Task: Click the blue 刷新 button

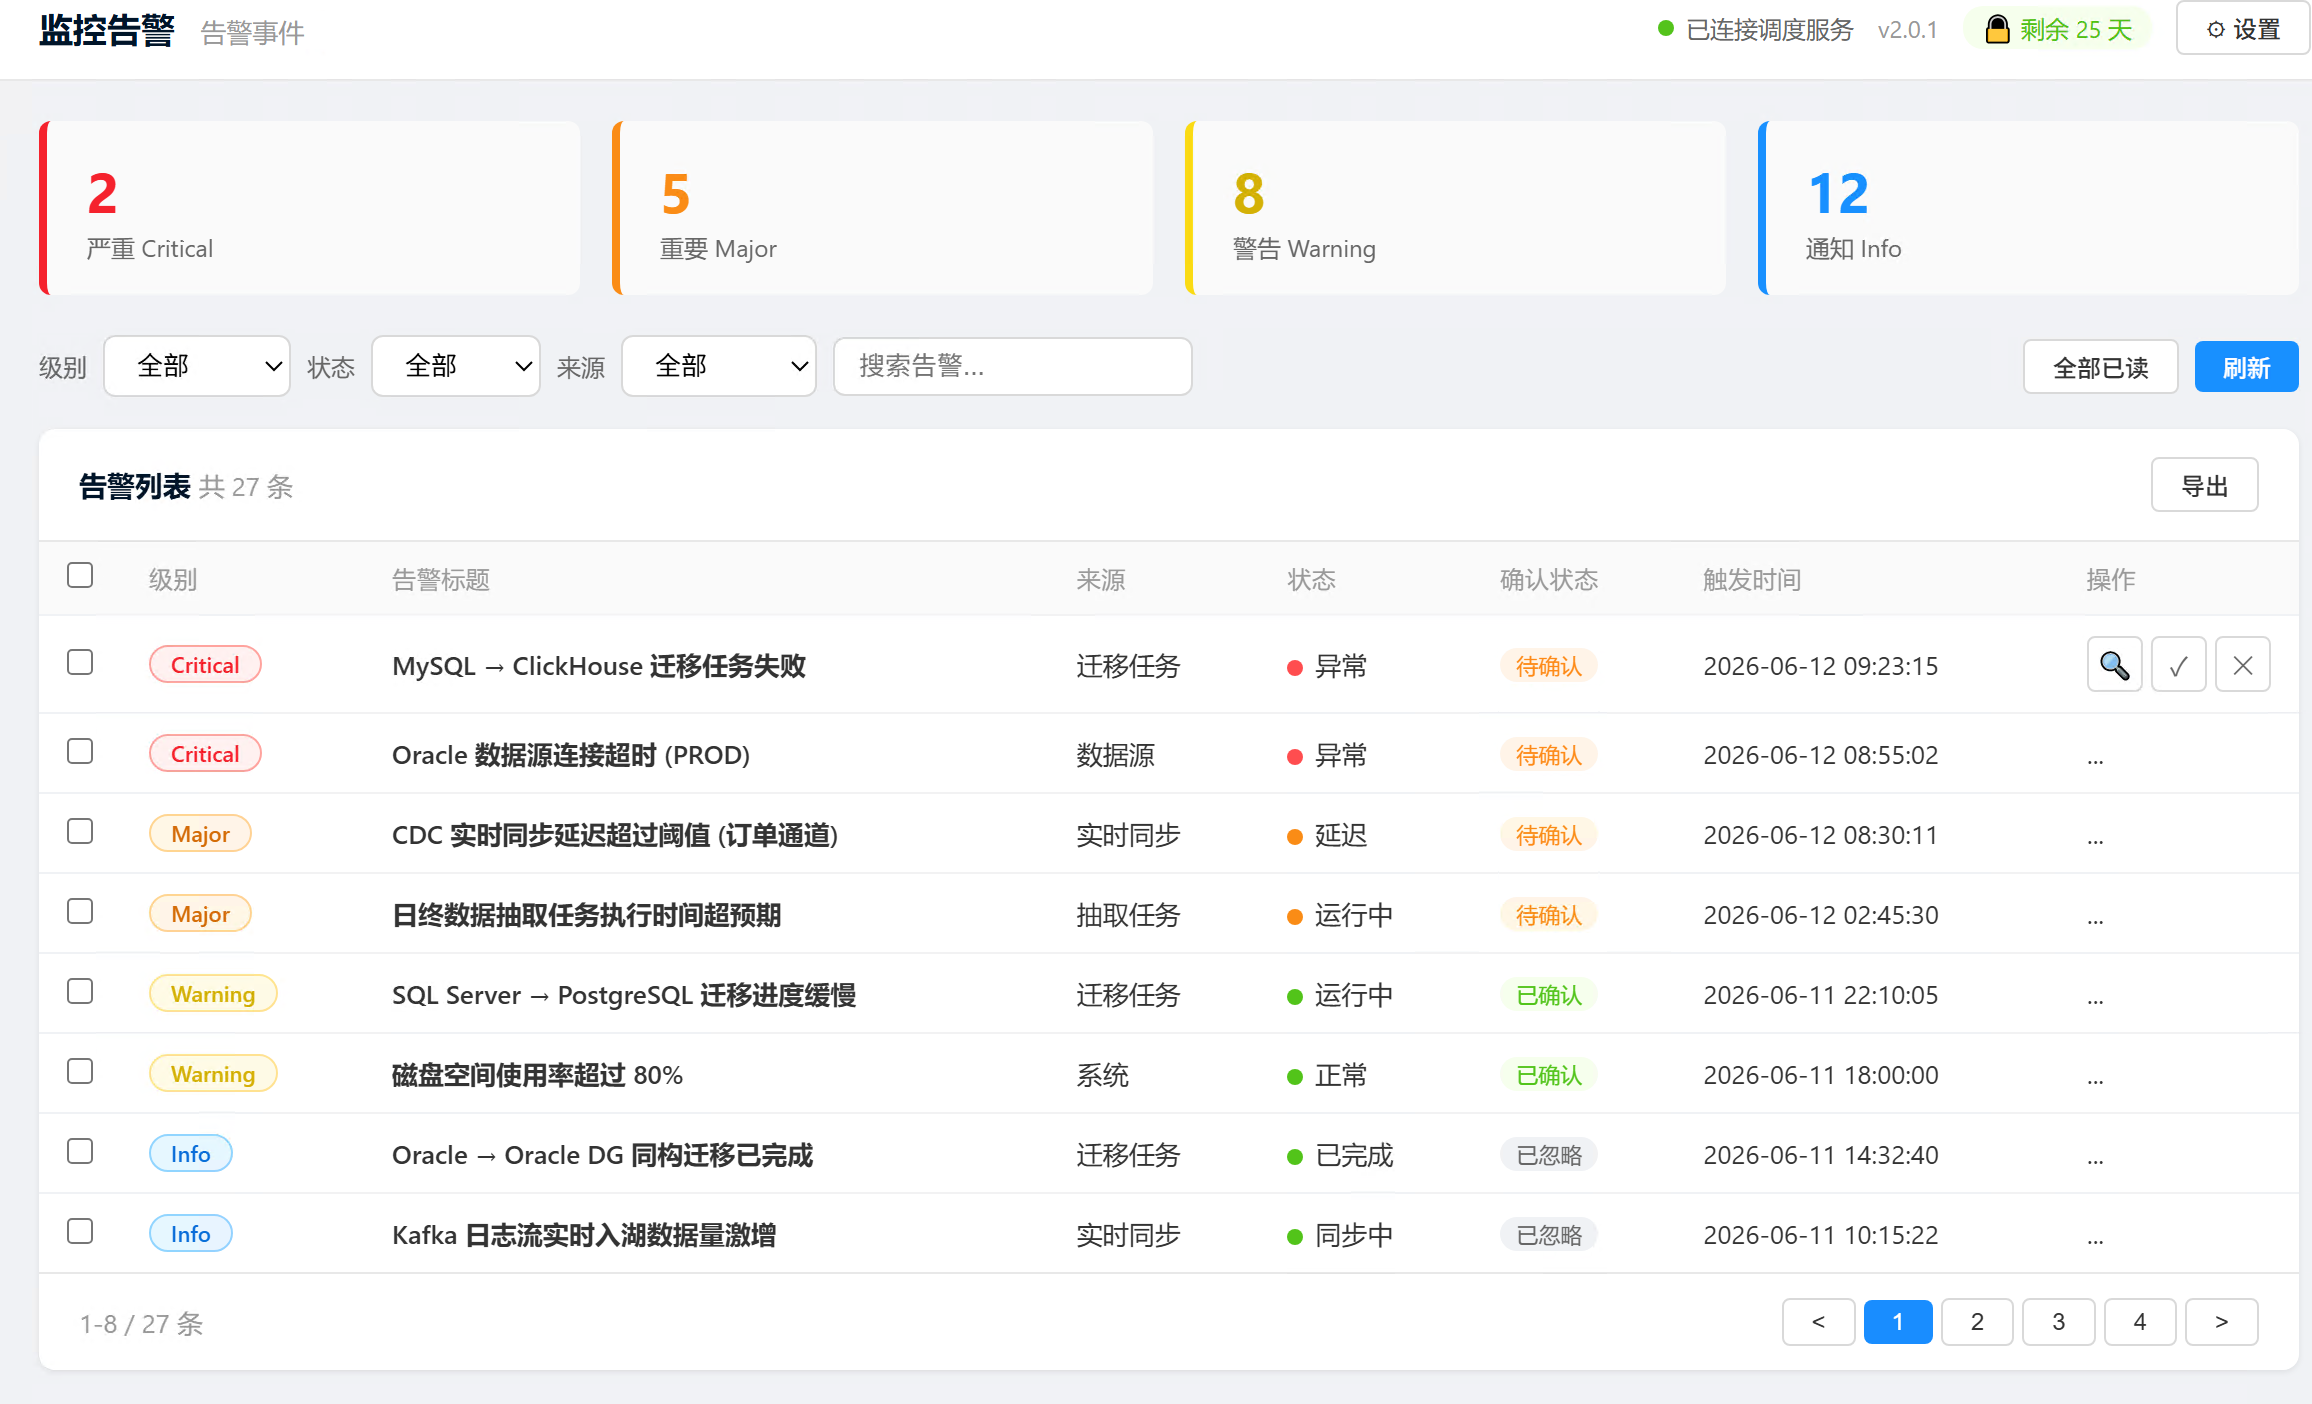Action: [x=2246, y=367]
